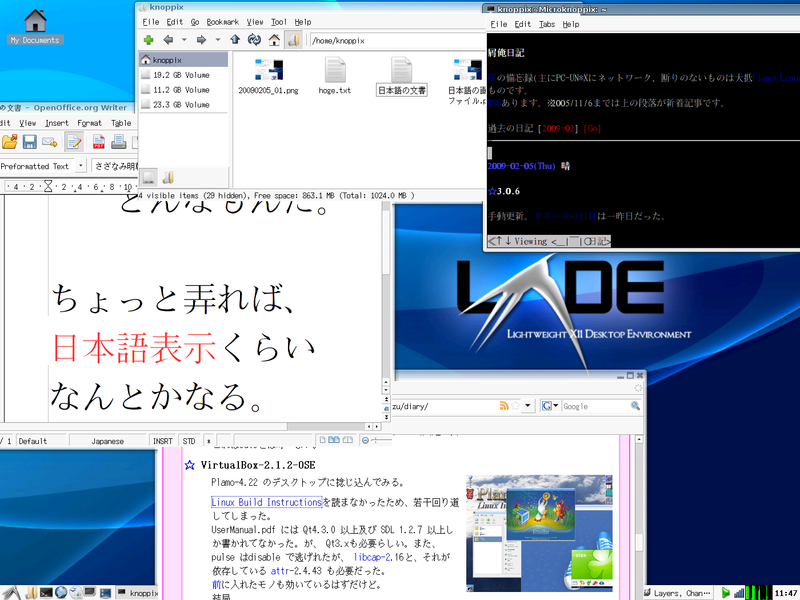Click the /home/knoppix path field

397,40
